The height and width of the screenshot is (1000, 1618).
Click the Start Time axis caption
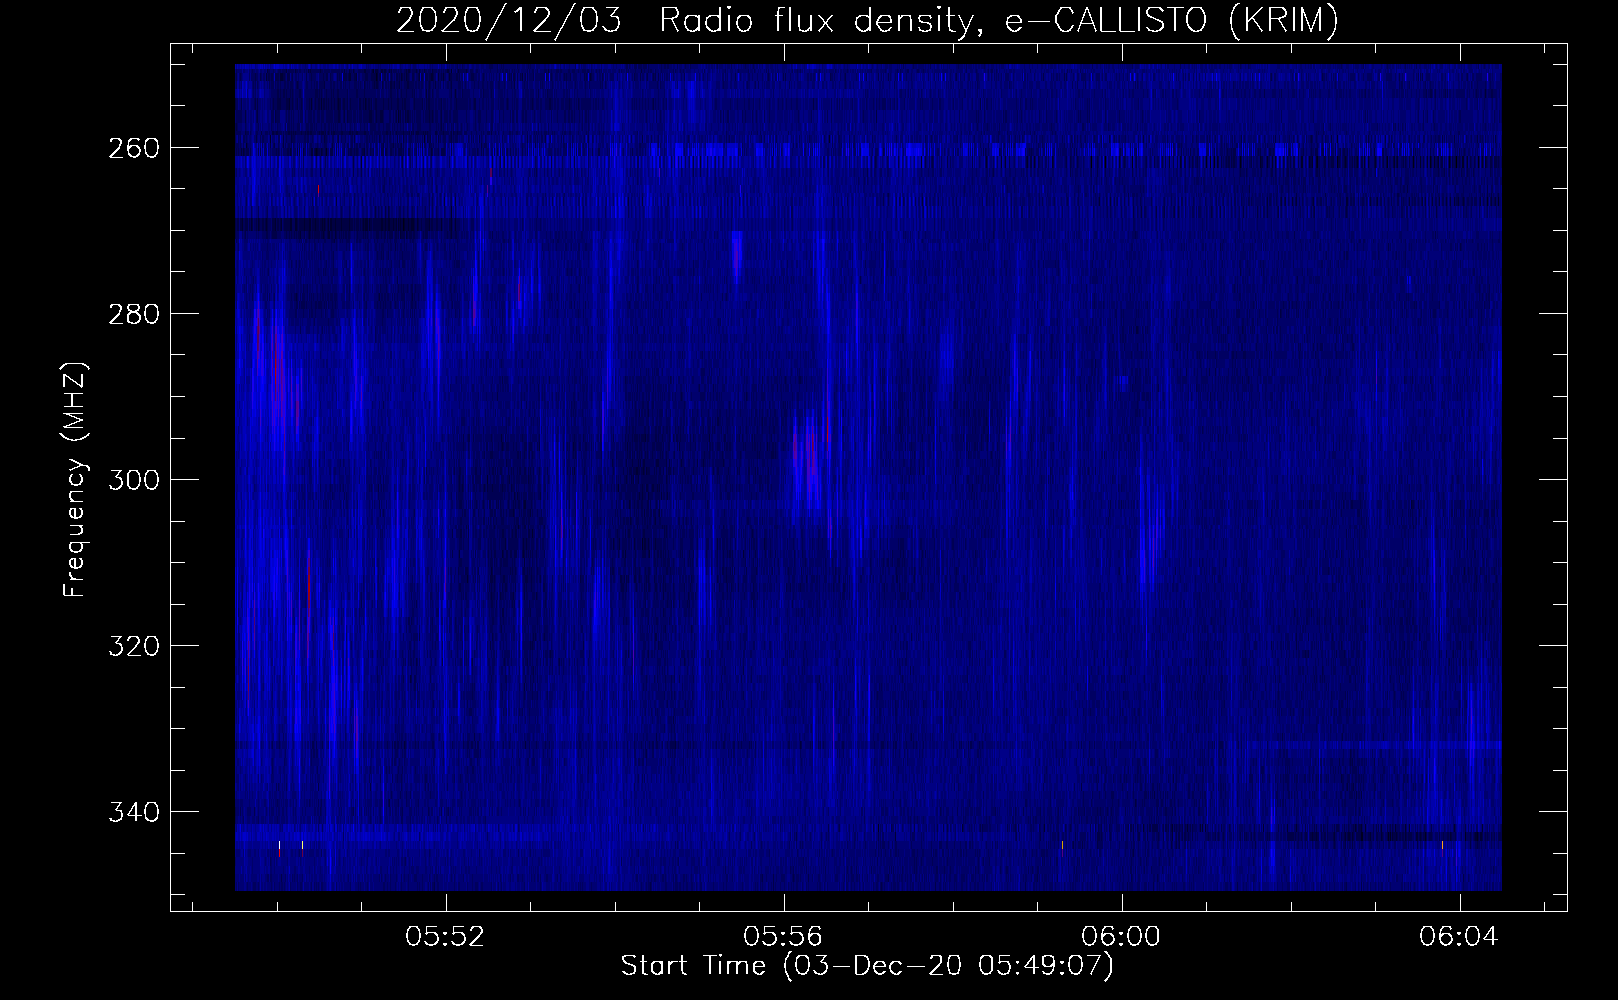[x=867, y=966]
